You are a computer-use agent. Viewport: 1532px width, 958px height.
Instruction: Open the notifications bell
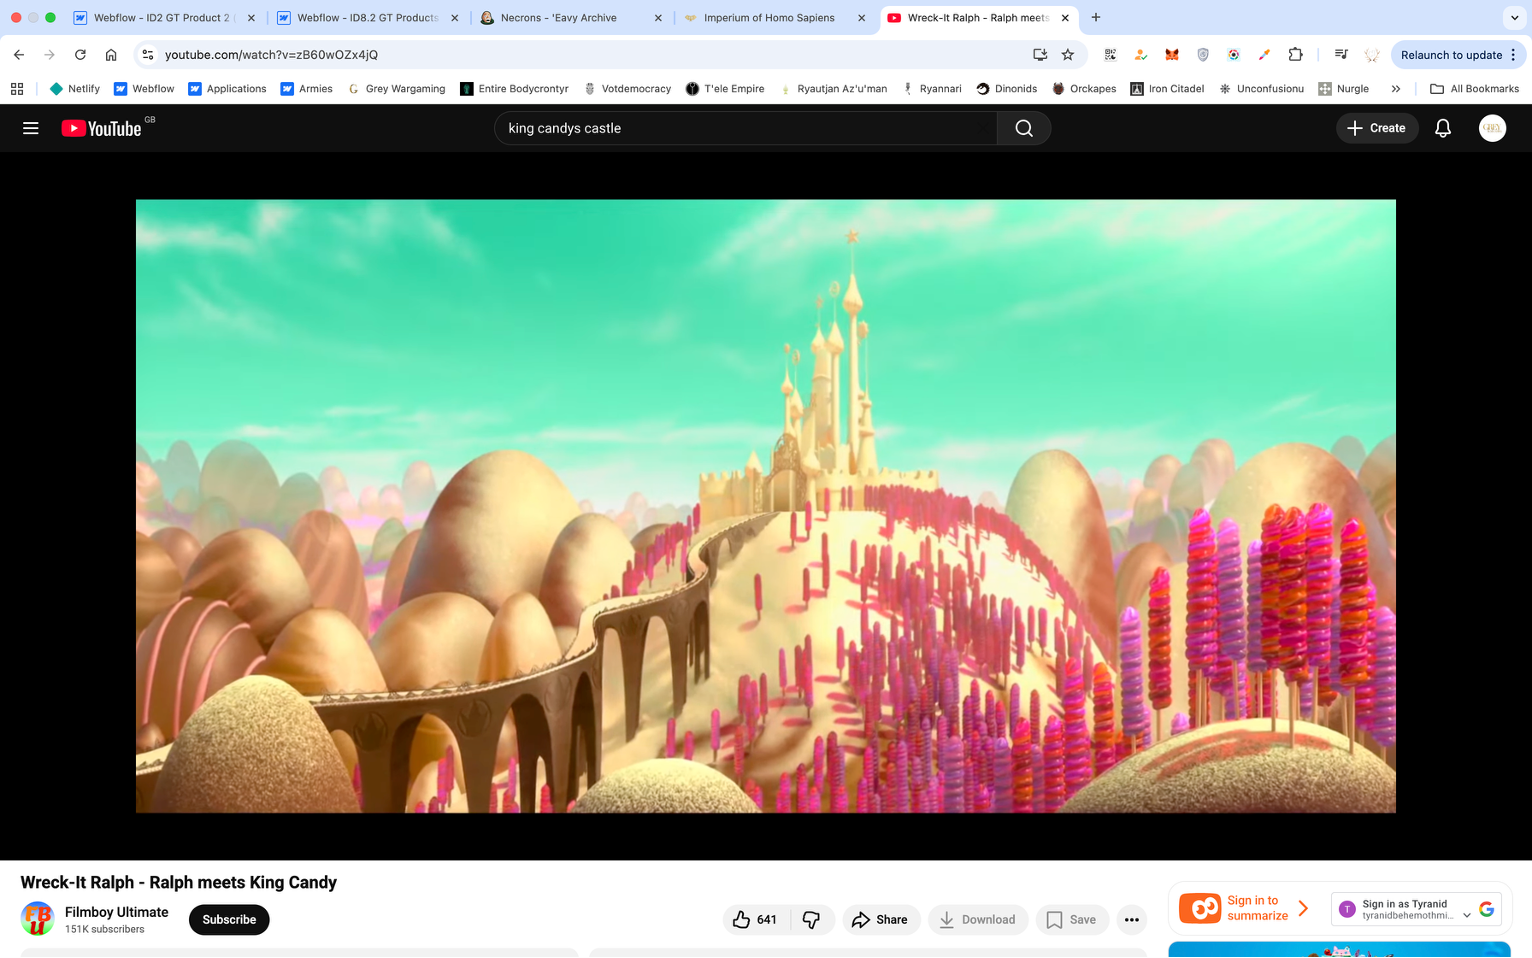1443,128
